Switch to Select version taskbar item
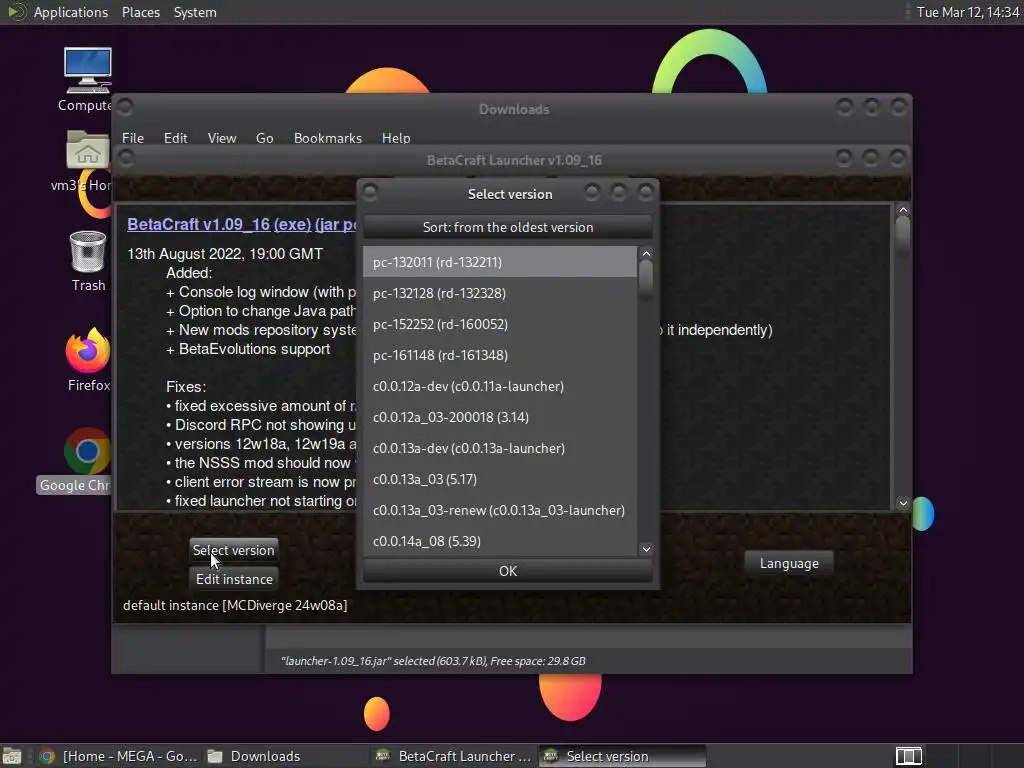This screenshot has height=768, width=1024. click(x=622, y=756)
